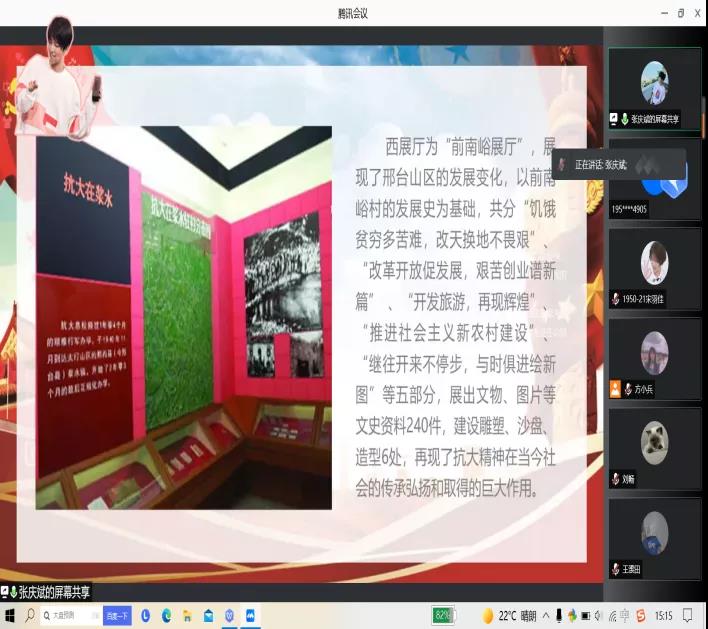Click the Tencent Meeting taskbar icon
Screen dimensions: 708x629
pos(251,615)
